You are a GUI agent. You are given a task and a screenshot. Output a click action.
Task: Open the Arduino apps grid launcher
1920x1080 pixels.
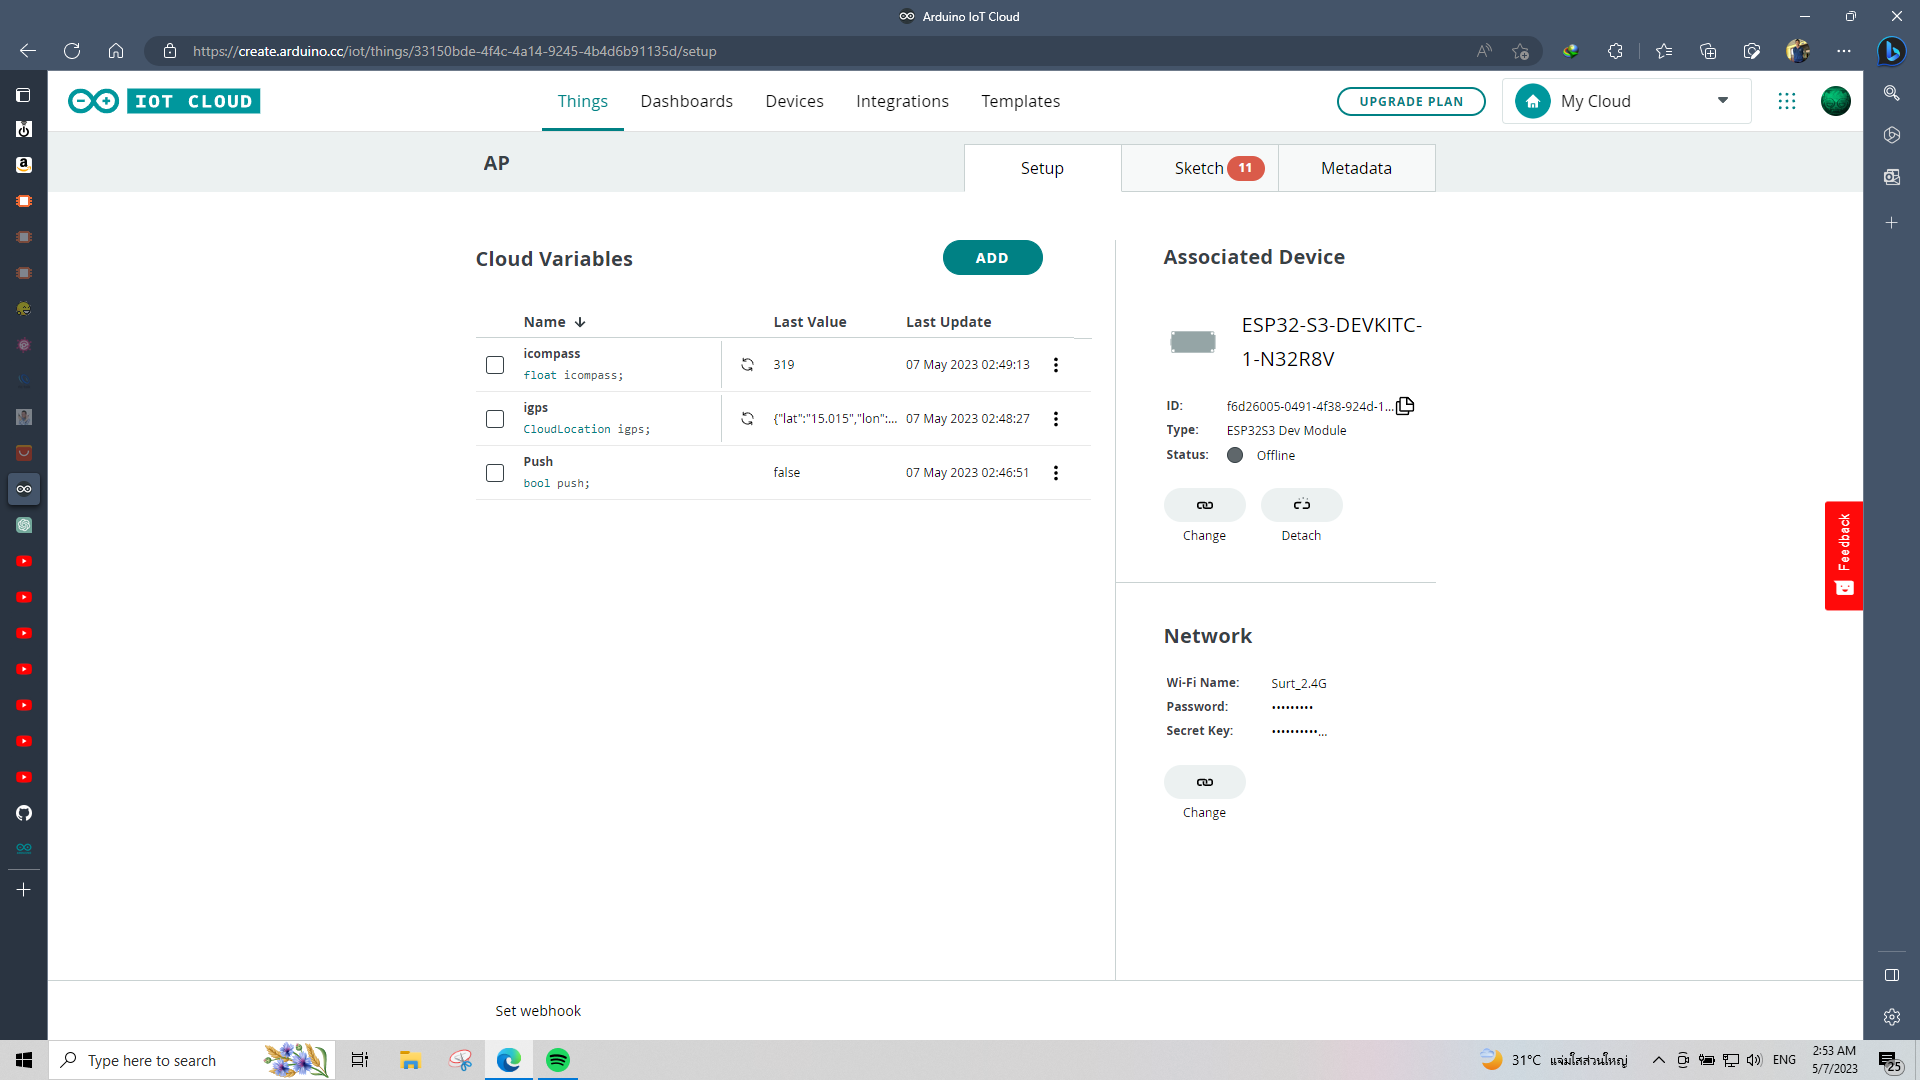(1787, 100)
